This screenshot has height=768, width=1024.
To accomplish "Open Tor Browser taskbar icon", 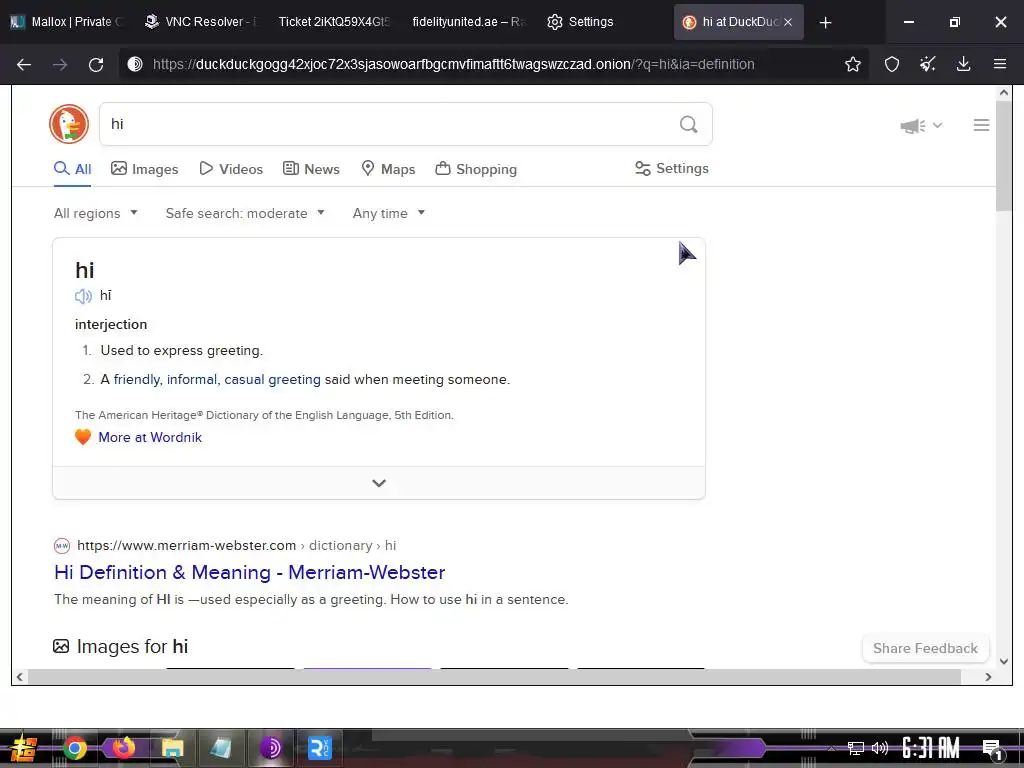I will coord(270,748).
